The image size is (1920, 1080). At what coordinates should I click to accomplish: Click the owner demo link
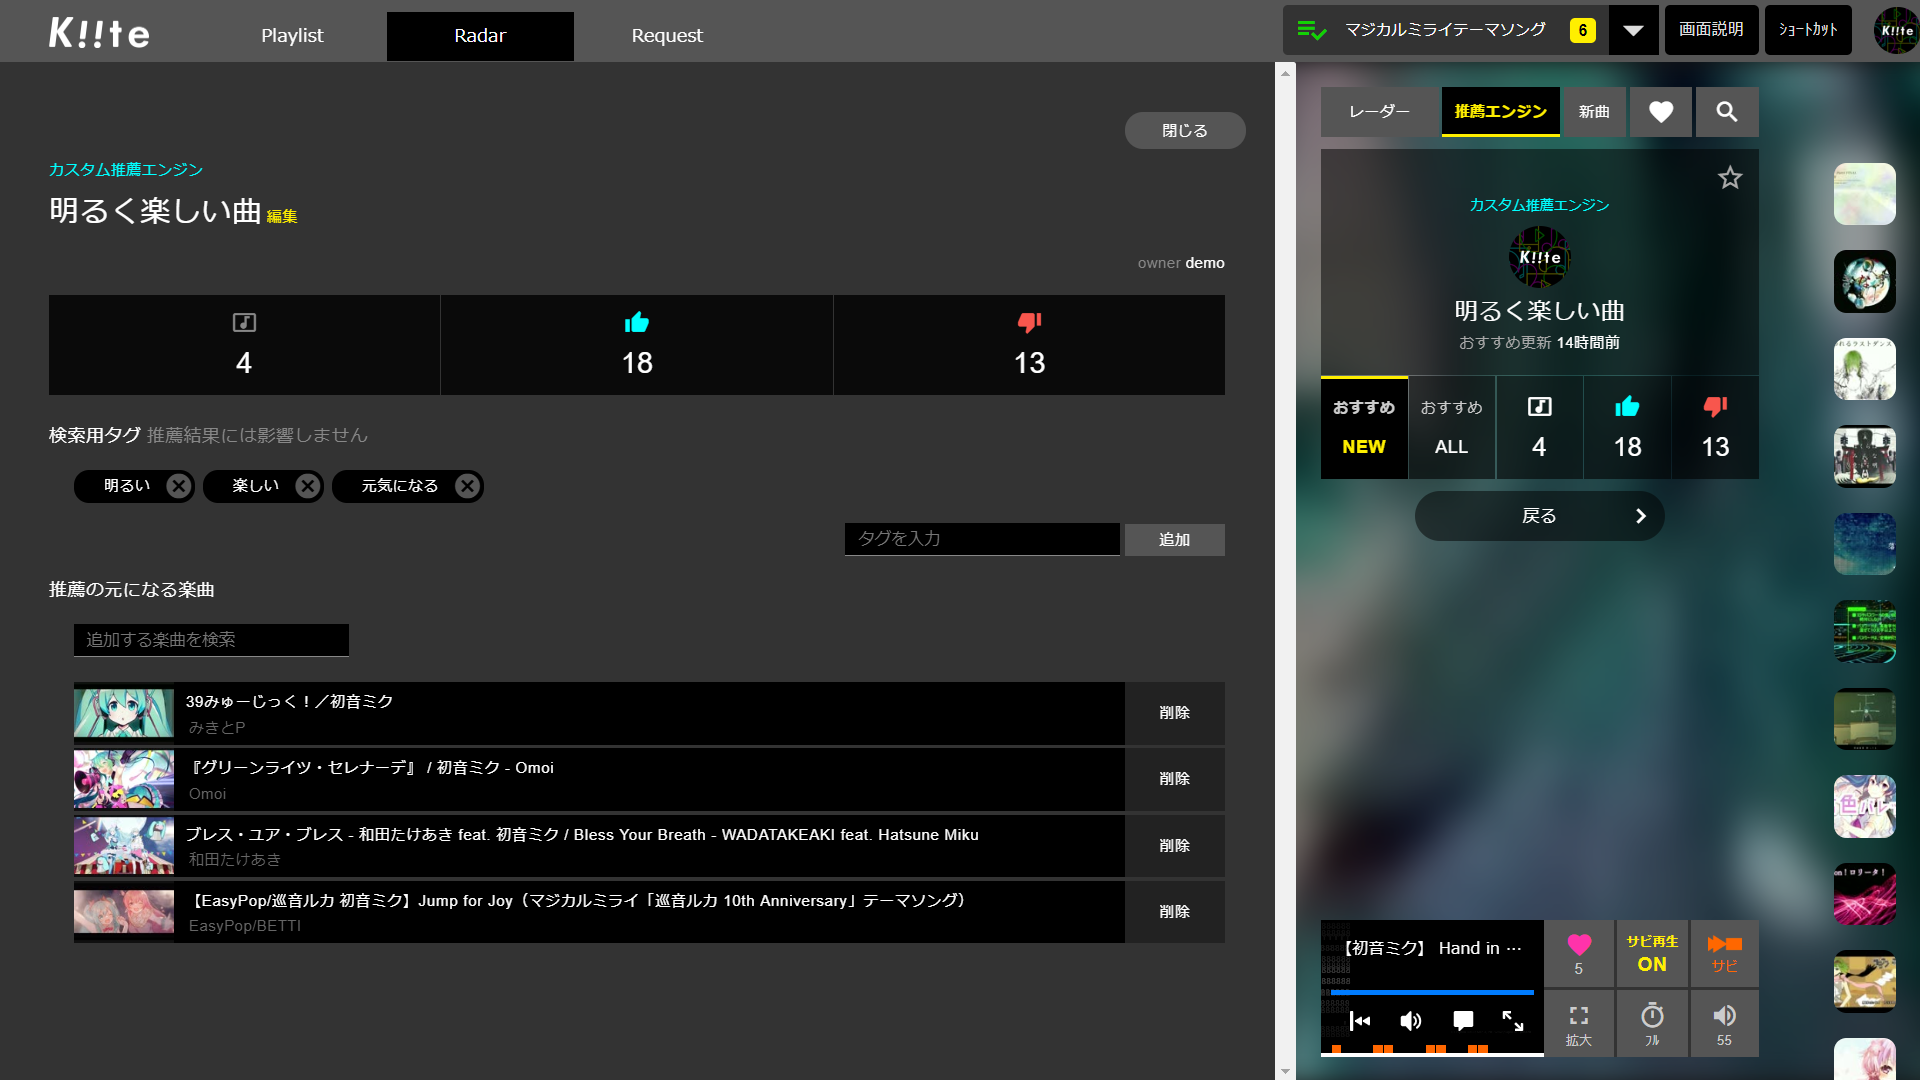pos(1205,263)
